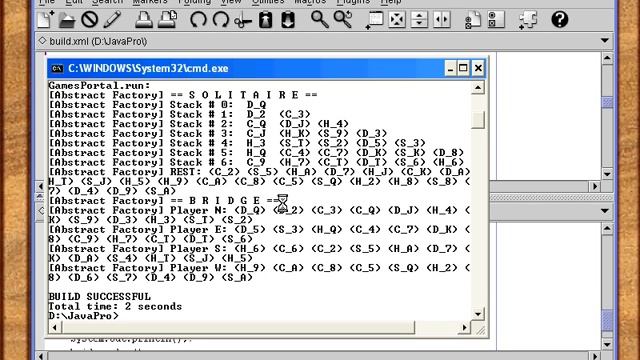The height and width of the screenshot is (360, 640).
Task: Click cmd horizontal scrollbar left arrow
Action: [55, 327]
